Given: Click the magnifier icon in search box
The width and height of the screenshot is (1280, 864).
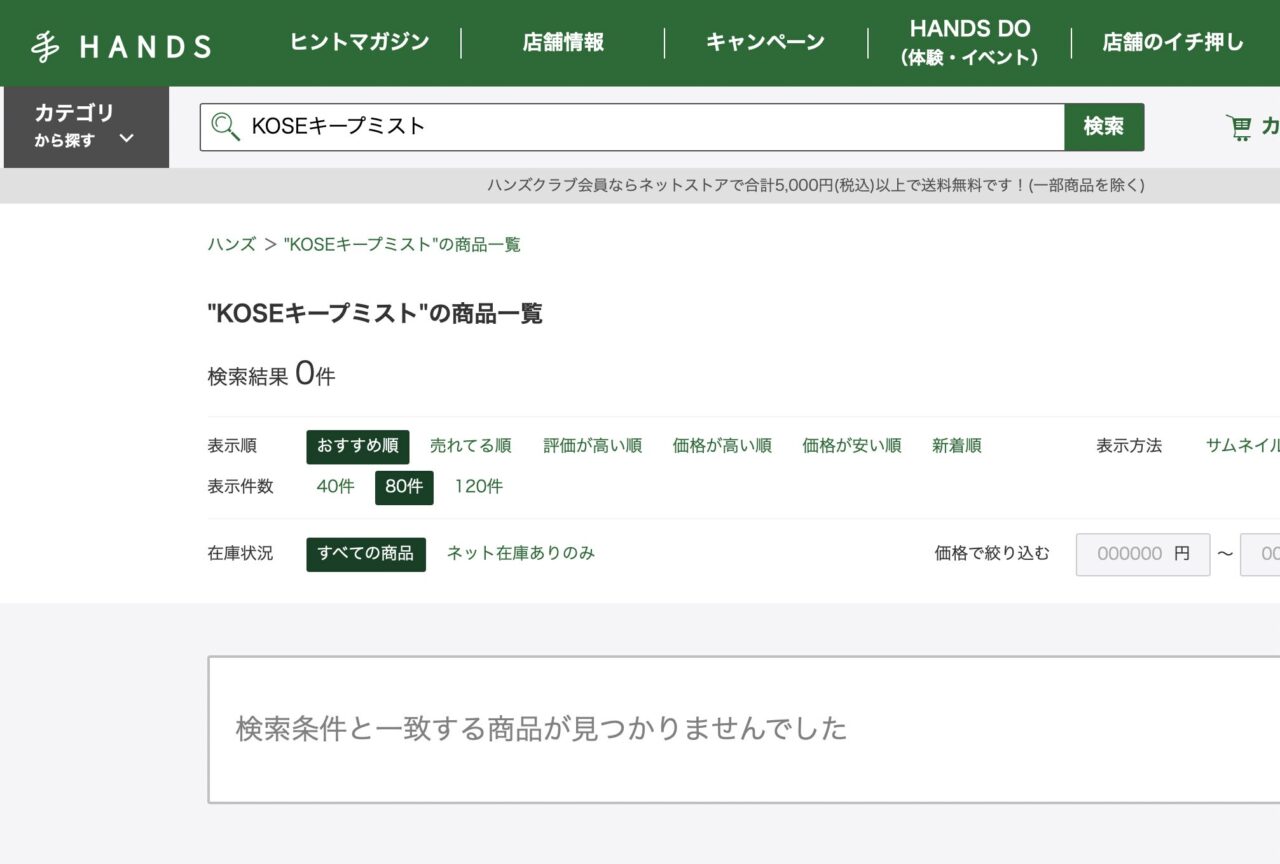Looking at the screenshot, I should click(x=225, y=126).
